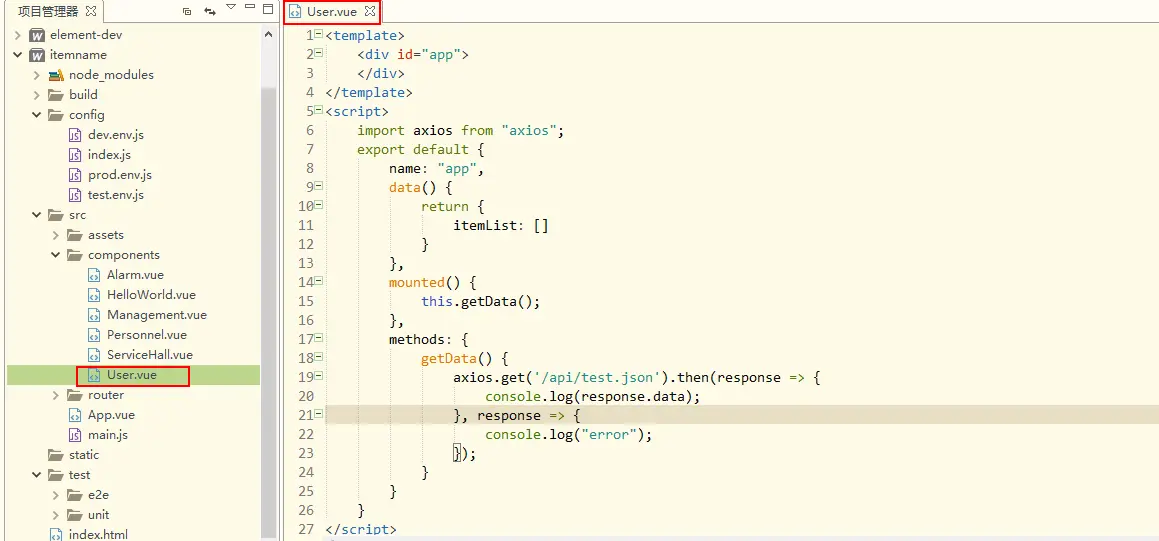Select the test.env.js file icon

click(75, 195)
